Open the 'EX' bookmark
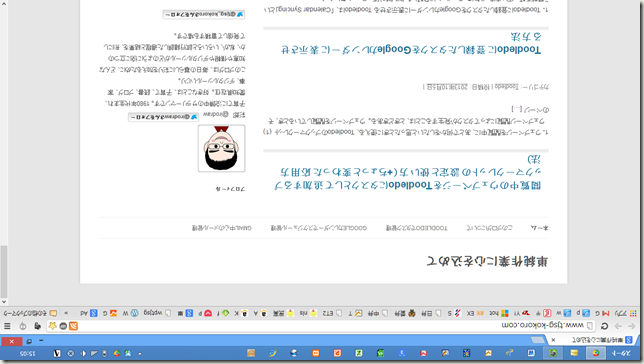This screenshot has width=644, height=364. click(476, 313)
